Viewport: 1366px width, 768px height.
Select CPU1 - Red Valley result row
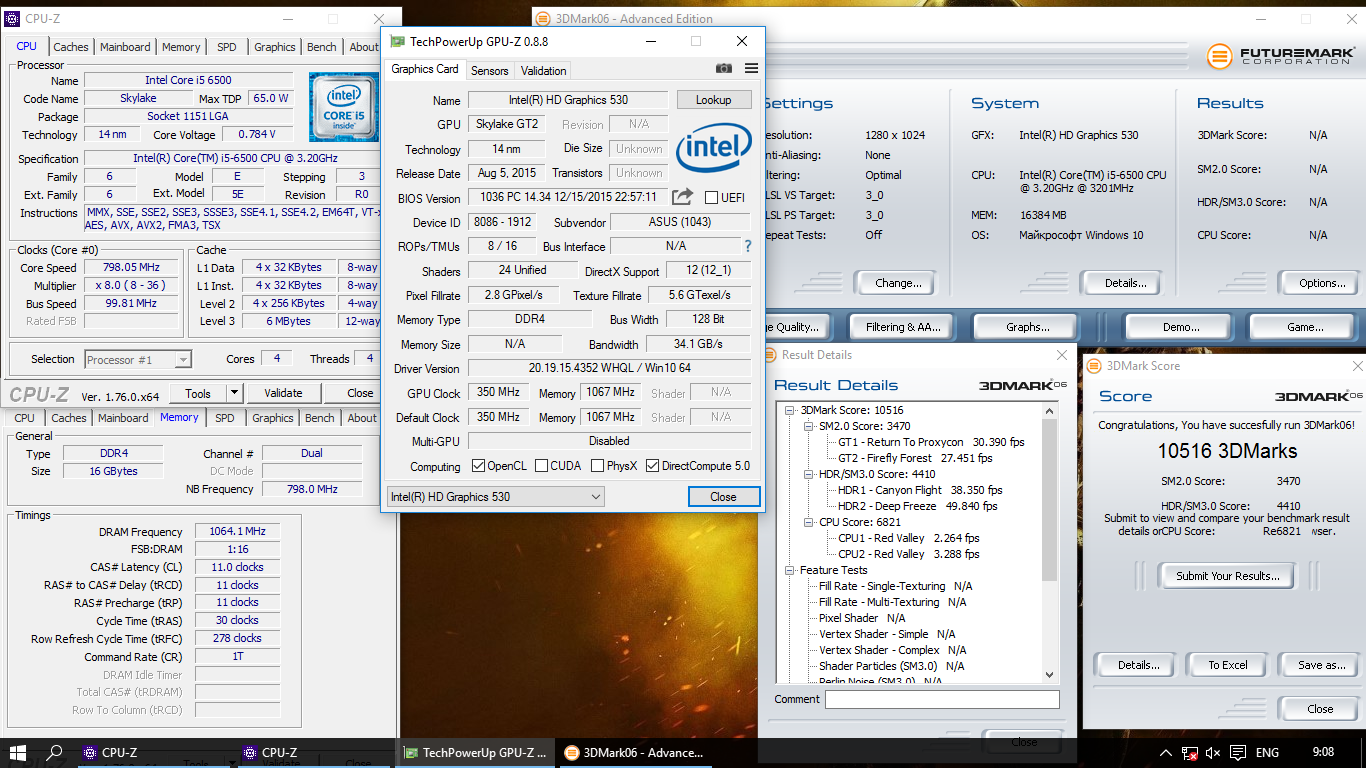pos(908,538)
